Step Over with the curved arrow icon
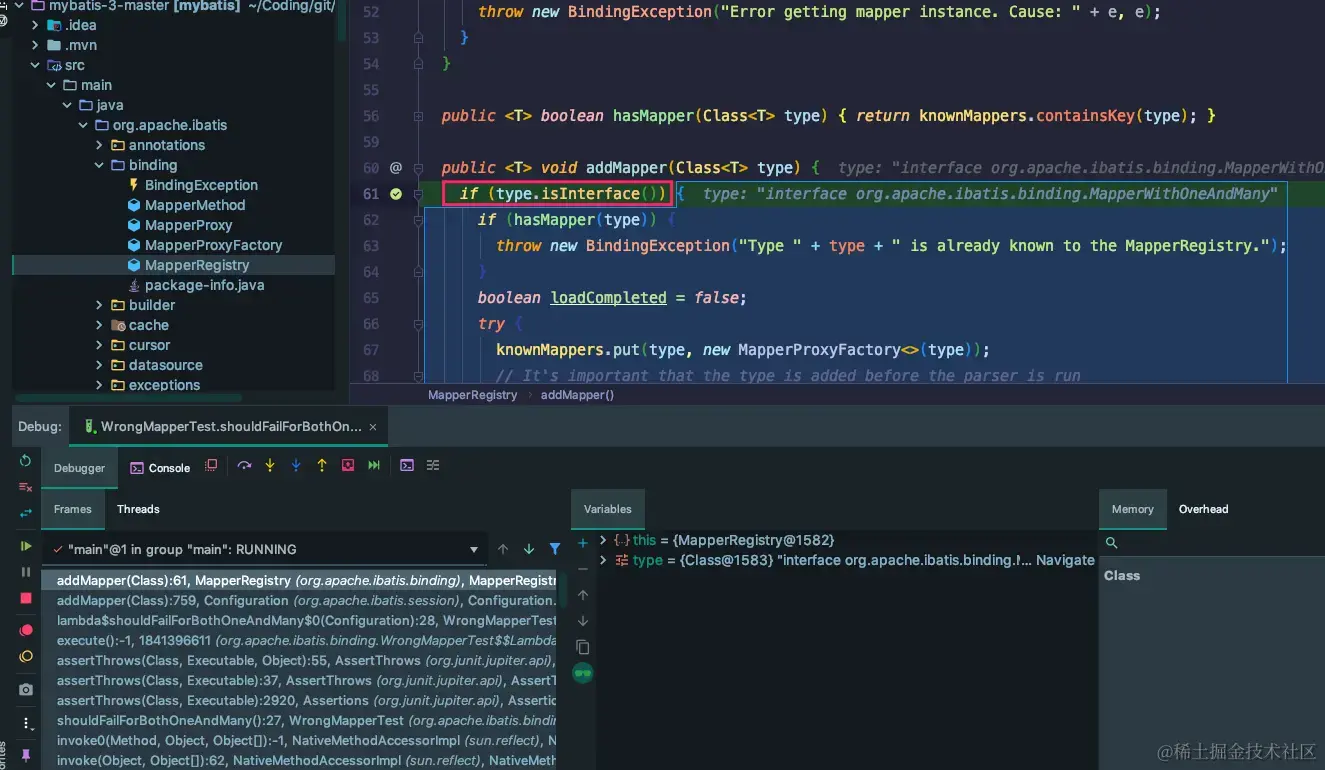Image resolution: width=1325 pixels, height=770 pixels. (244, 466)
